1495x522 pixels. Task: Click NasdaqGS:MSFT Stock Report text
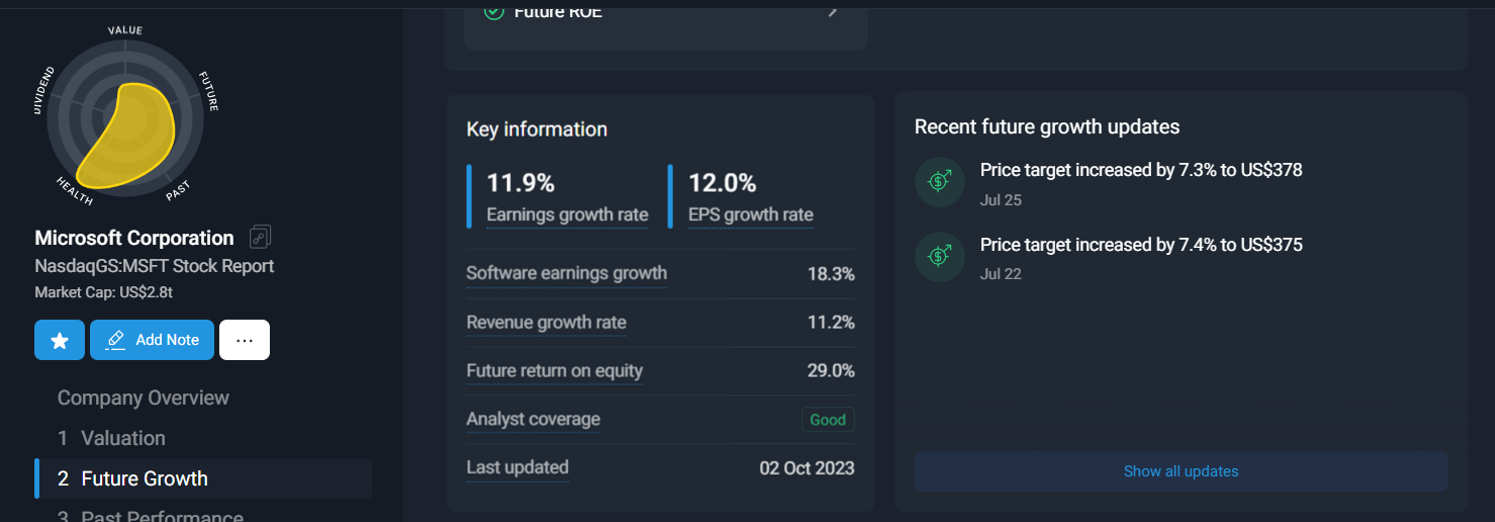tap(154, 266)
